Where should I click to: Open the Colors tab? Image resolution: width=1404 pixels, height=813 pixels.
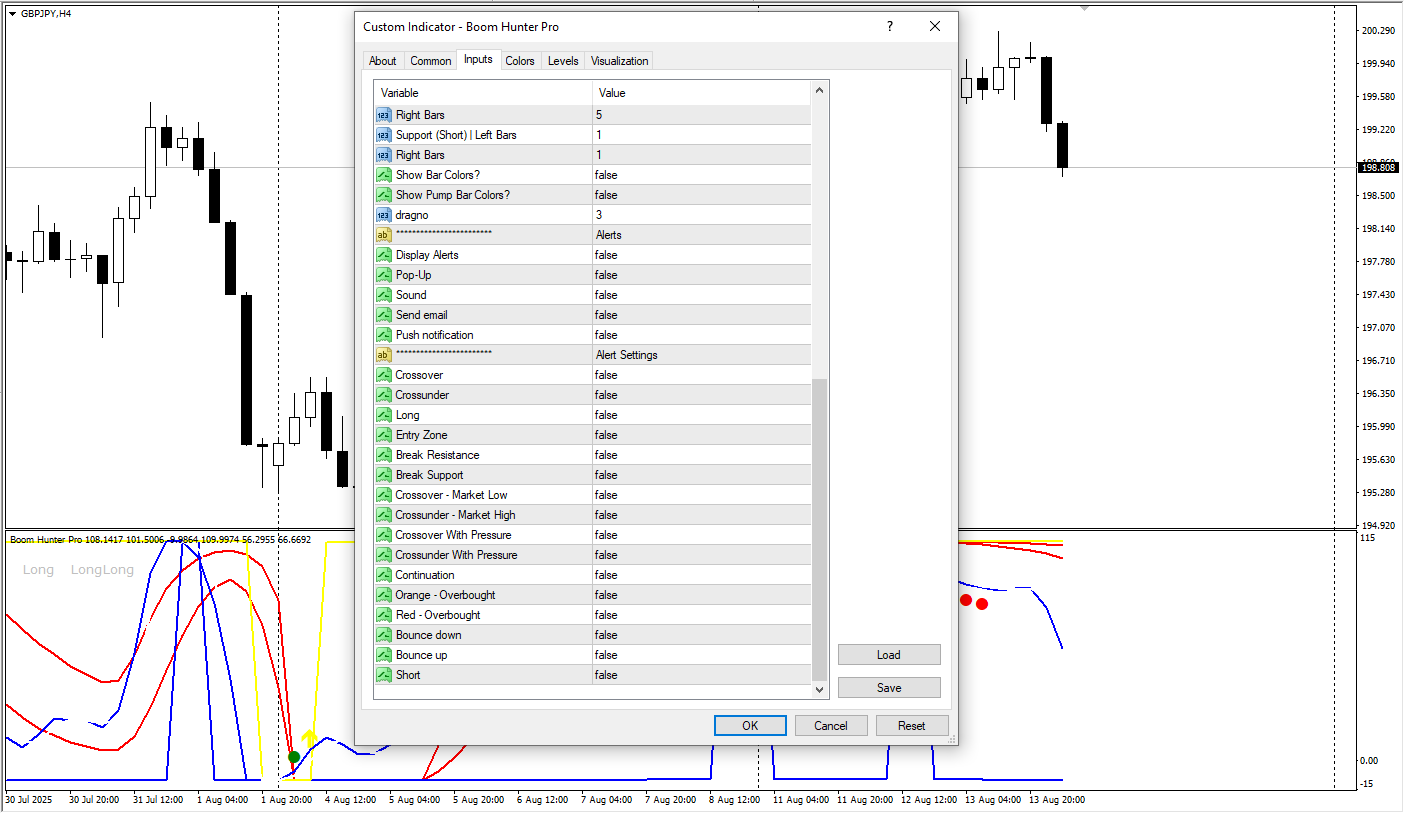[520, 61]
